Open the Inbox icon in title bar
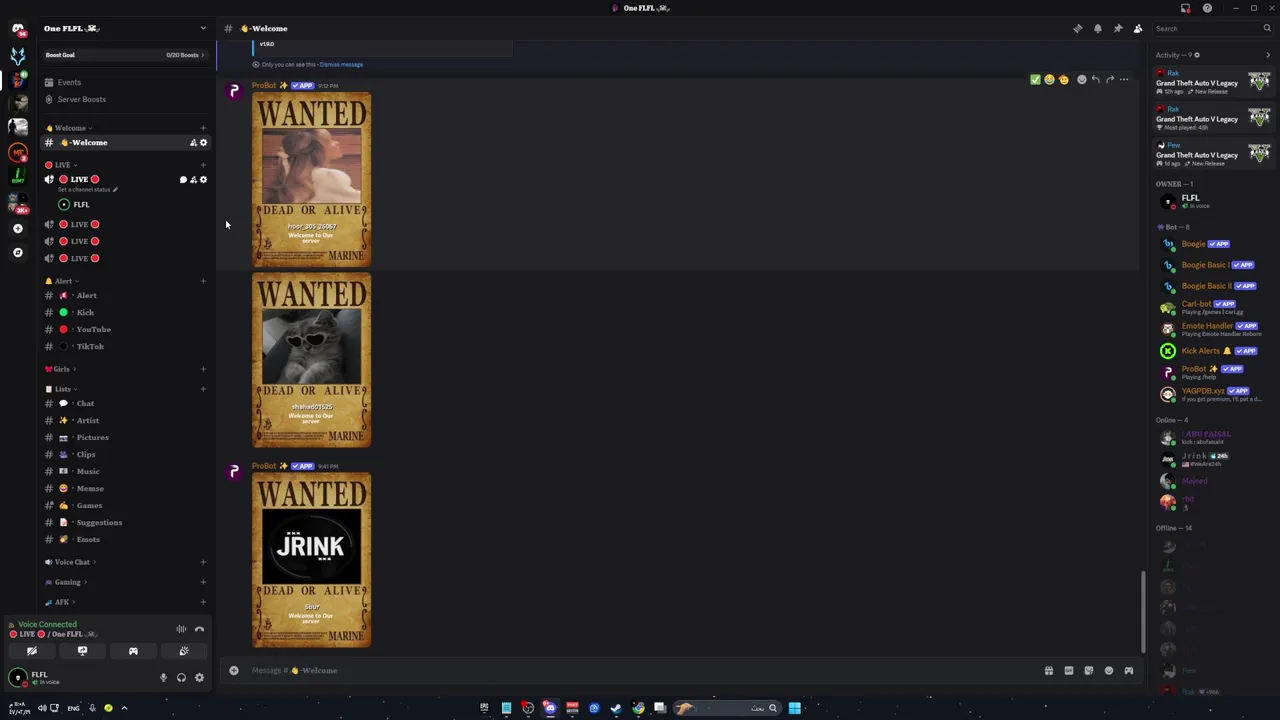1280x720 pixels. 1185,8
